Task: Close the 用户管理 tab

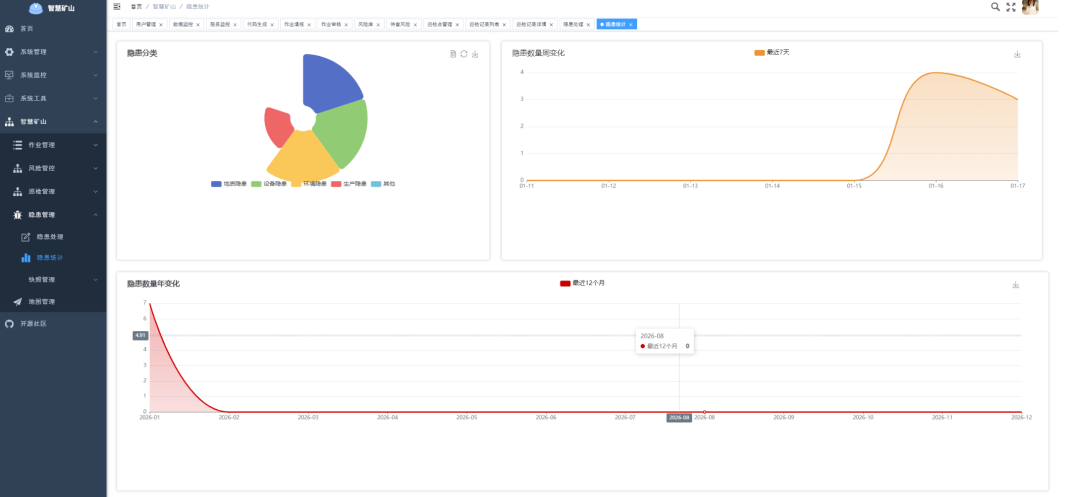Action: pyautogui.click(x=161, y=24)
